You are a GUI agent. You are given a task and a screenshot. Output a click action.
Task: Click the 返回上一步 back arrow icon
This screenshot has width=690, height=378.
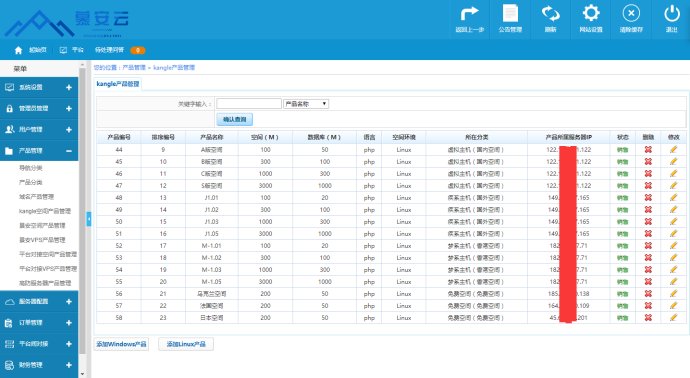tap(470, 14)
